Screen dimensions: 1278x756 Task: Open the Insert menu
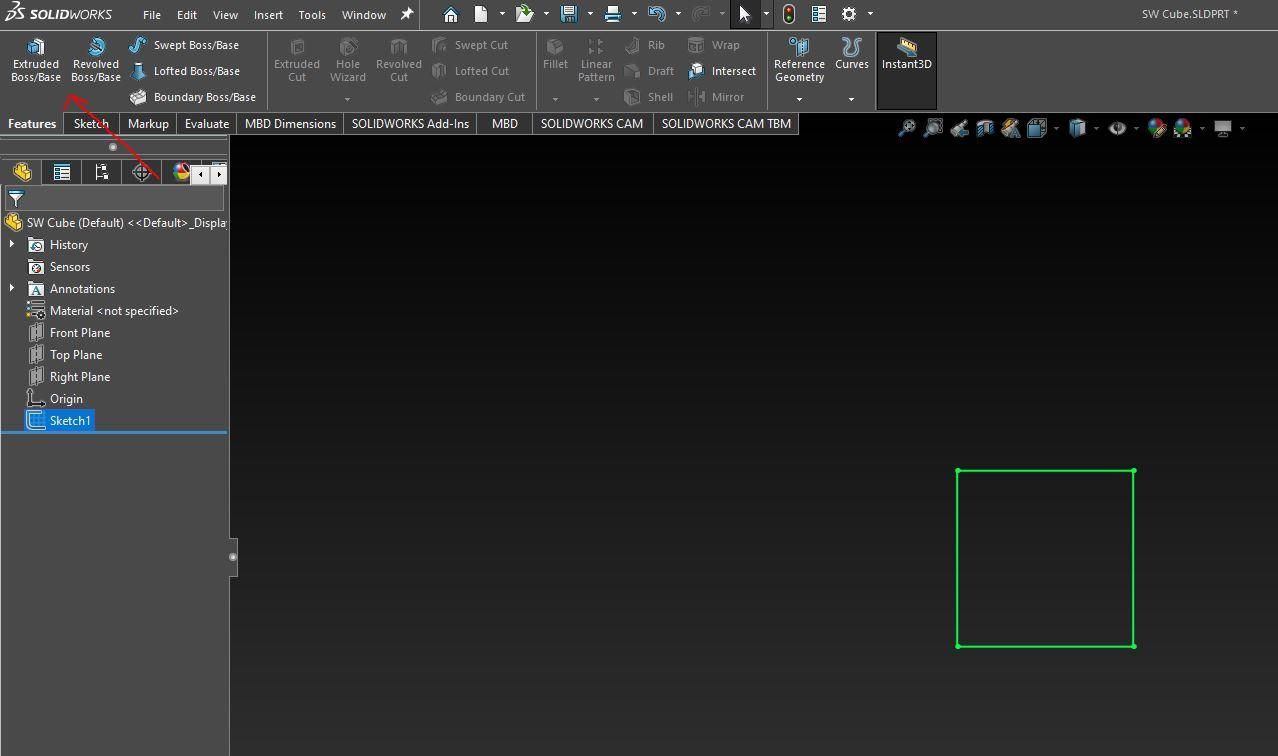(x=267, y=14)
